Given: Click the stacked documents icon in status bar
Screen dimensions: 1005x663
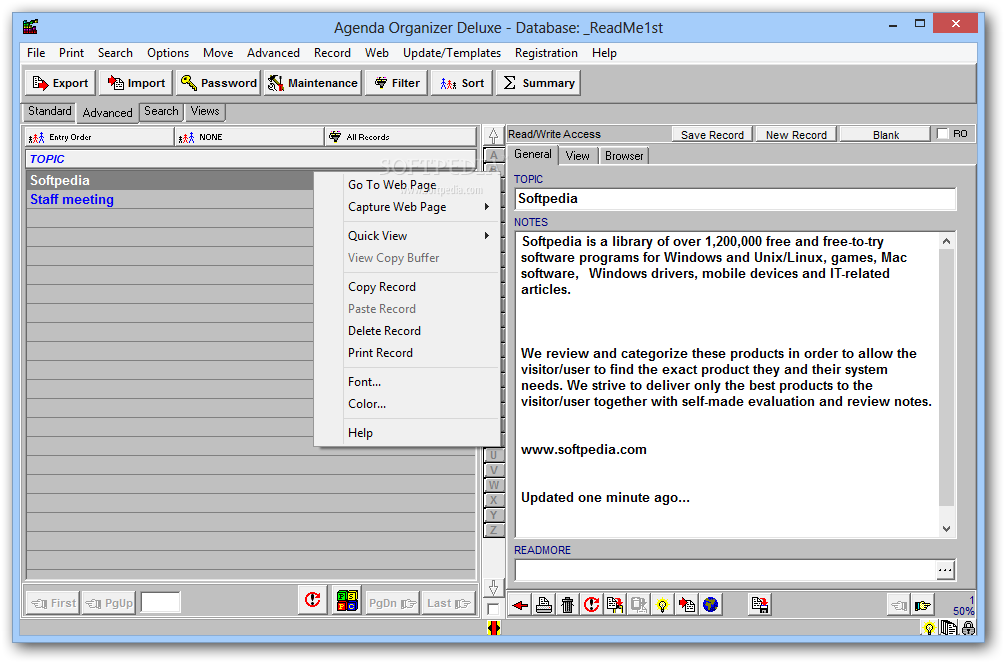Looking at the screenshot, I should pos(948,628).
